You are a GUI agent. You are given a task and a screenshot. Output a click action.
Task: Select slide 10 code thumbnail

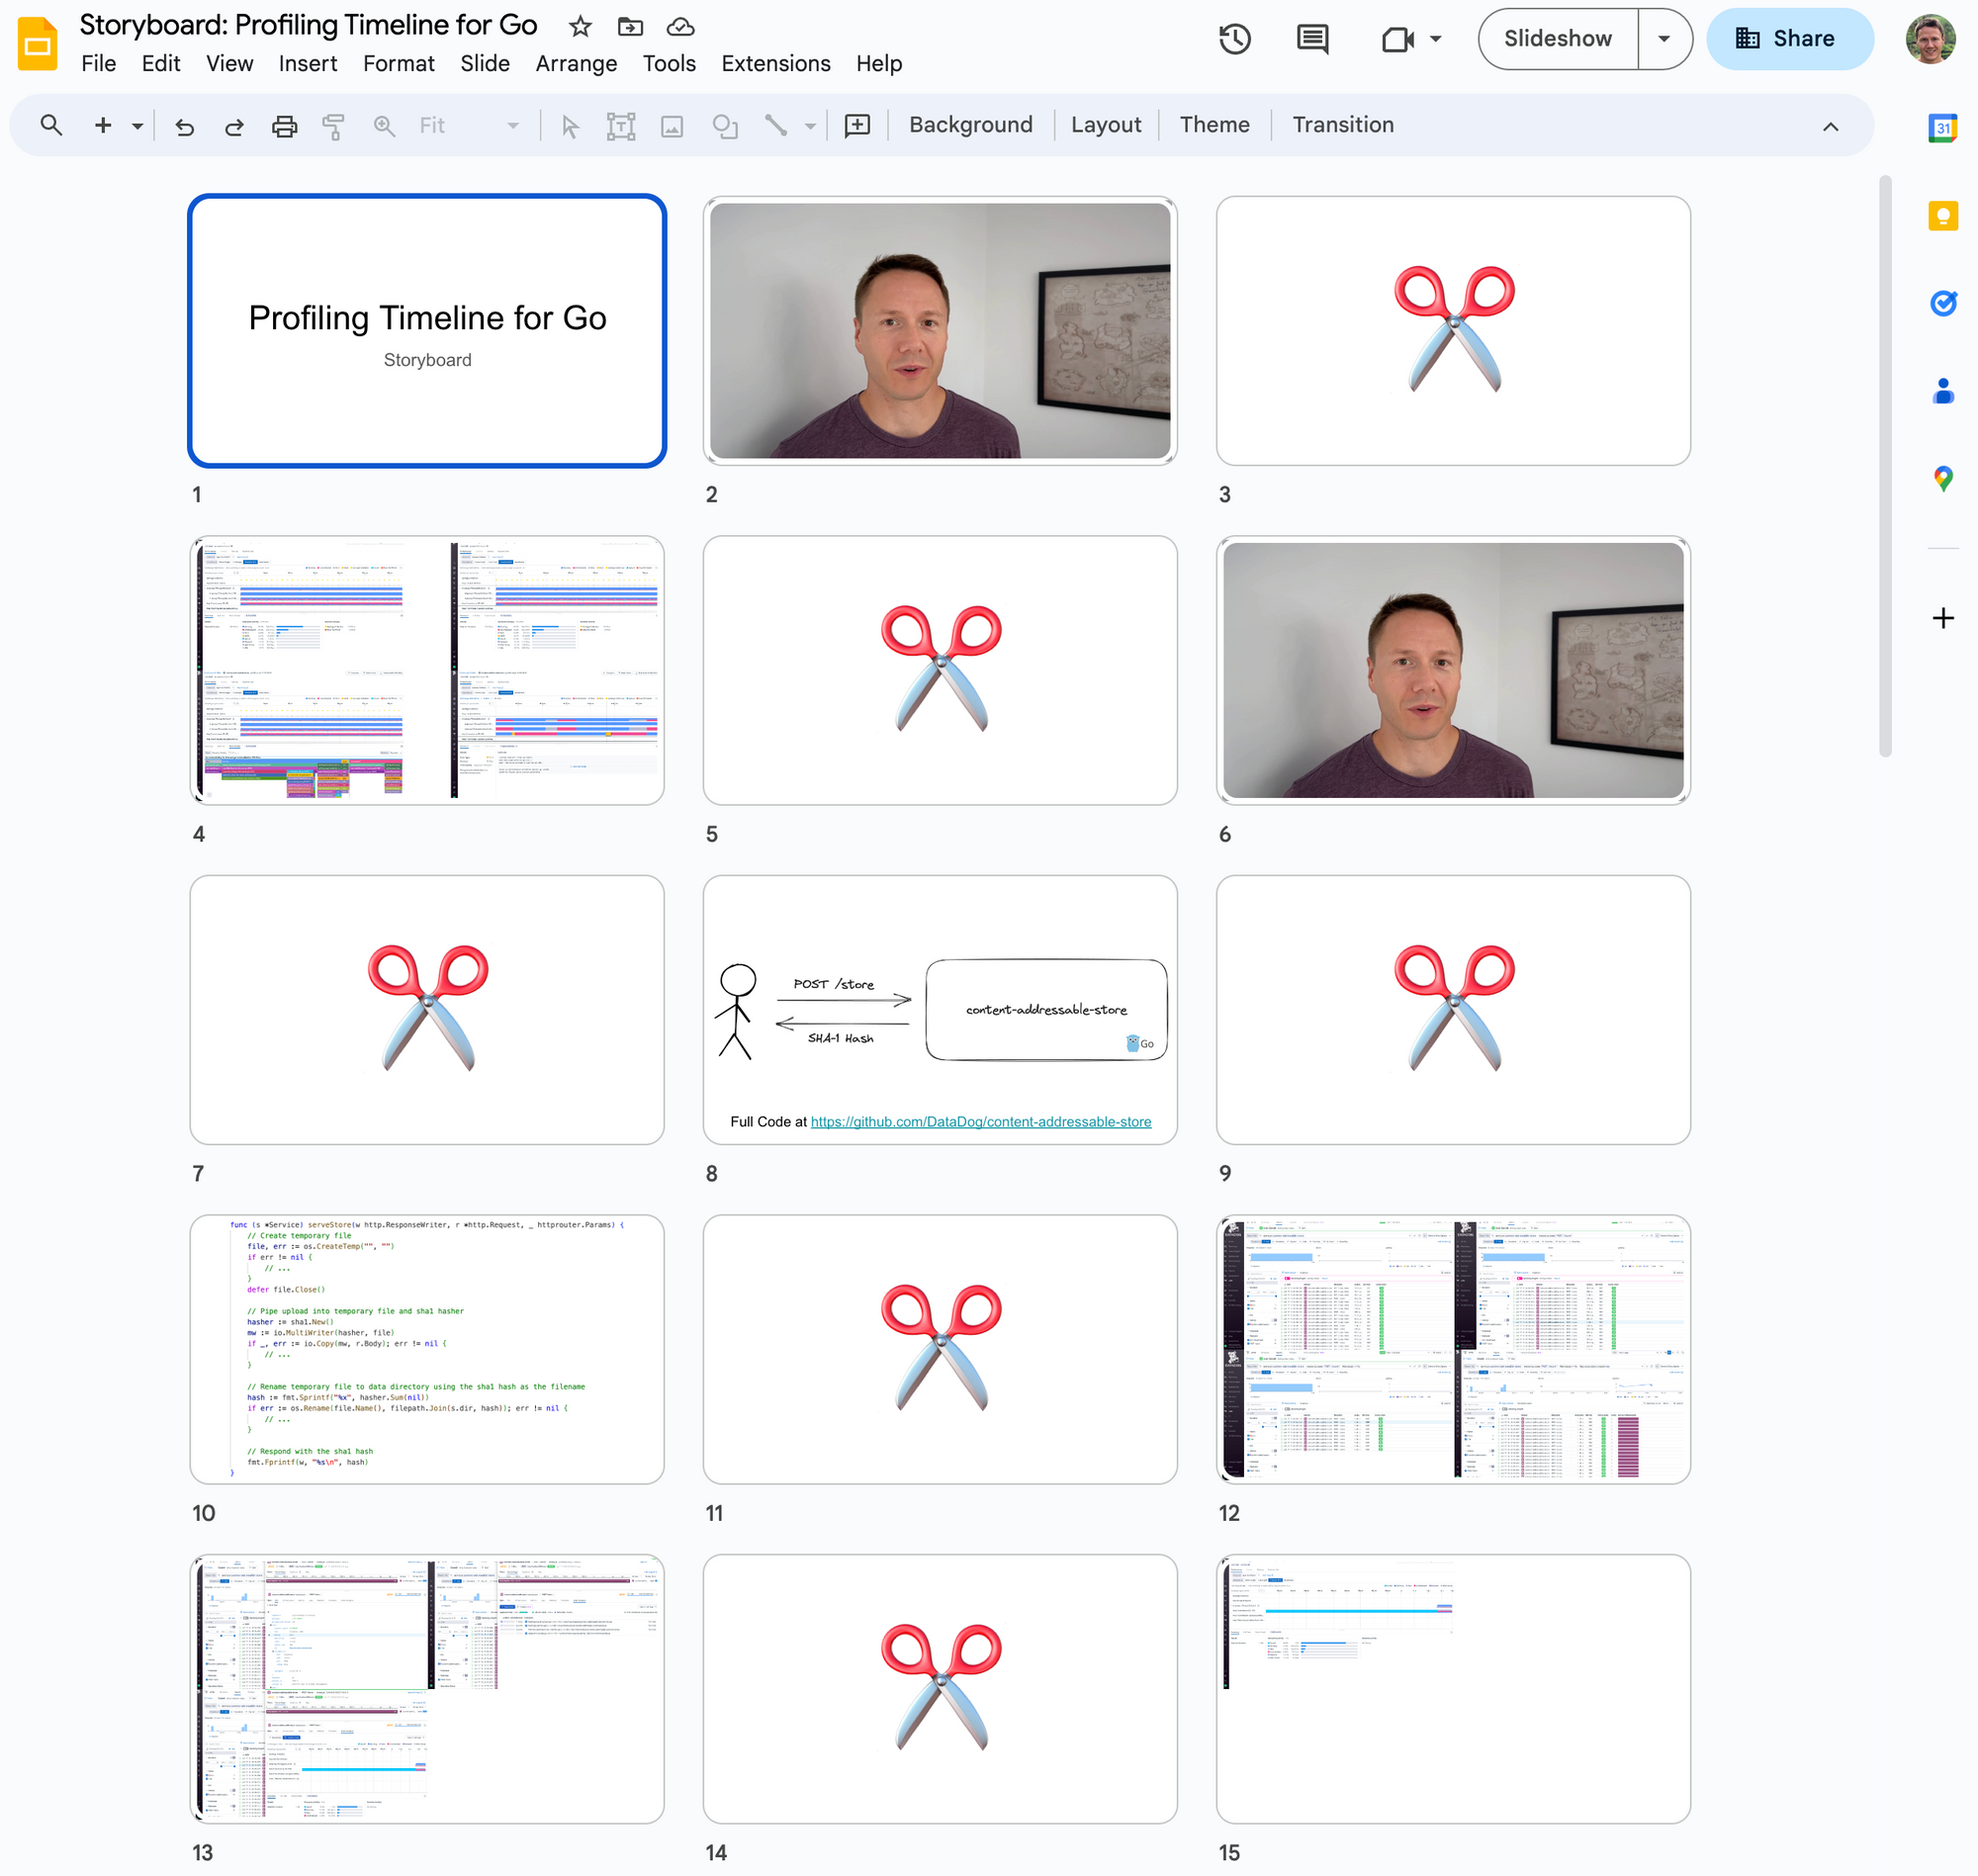pos(427,1349)
